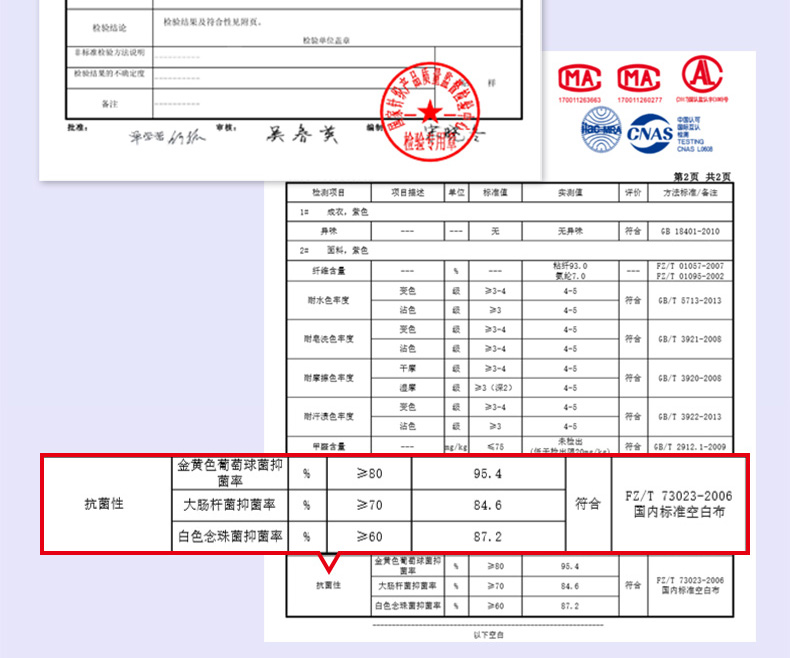Click the 'GB/T 5713-2013' standard cell

point(690,300)
